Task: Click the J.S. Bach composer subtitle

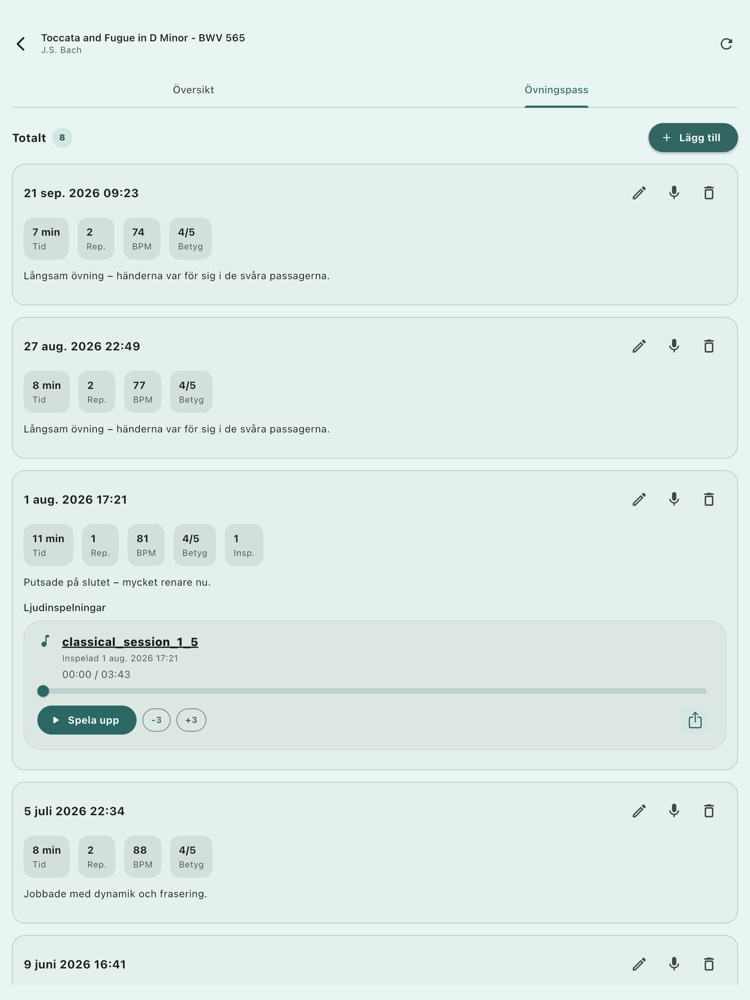Action: pyautogui.click(x=61, y=50)
